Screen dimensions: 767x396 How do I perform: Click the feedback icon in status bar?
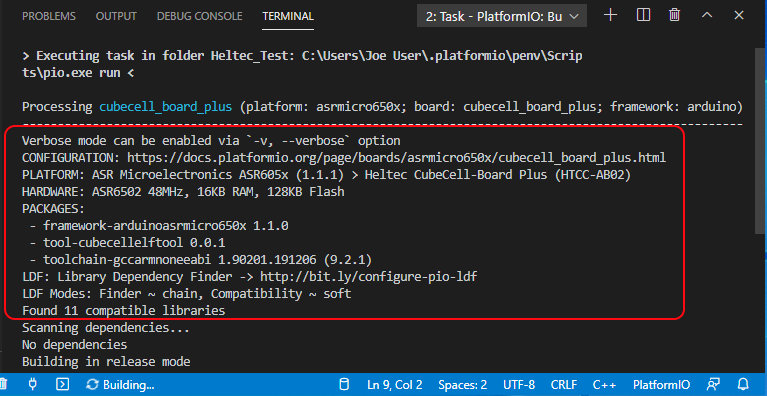pos(713,384)
